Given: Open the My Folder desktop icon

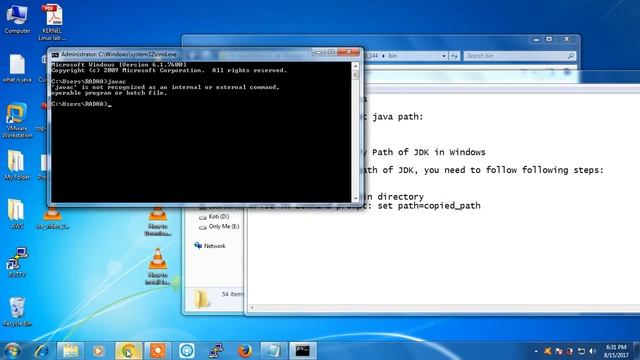Looking at the screenshot, I should pos(17,165).
